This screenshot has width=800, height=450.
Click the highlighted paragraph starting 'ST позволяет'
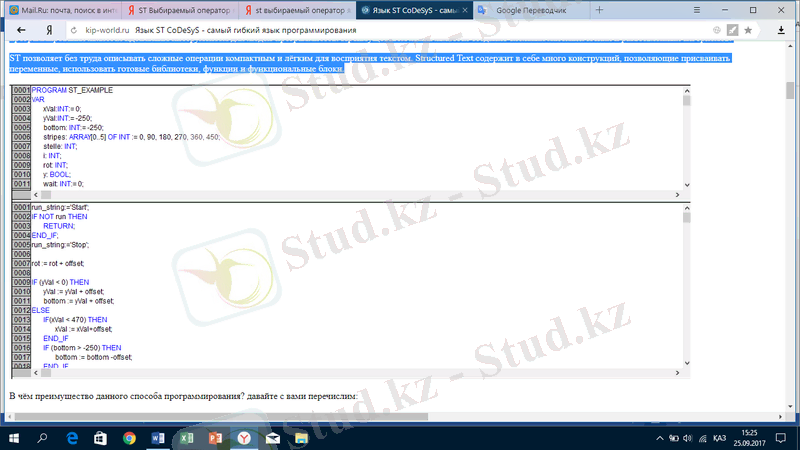[370, 63]
